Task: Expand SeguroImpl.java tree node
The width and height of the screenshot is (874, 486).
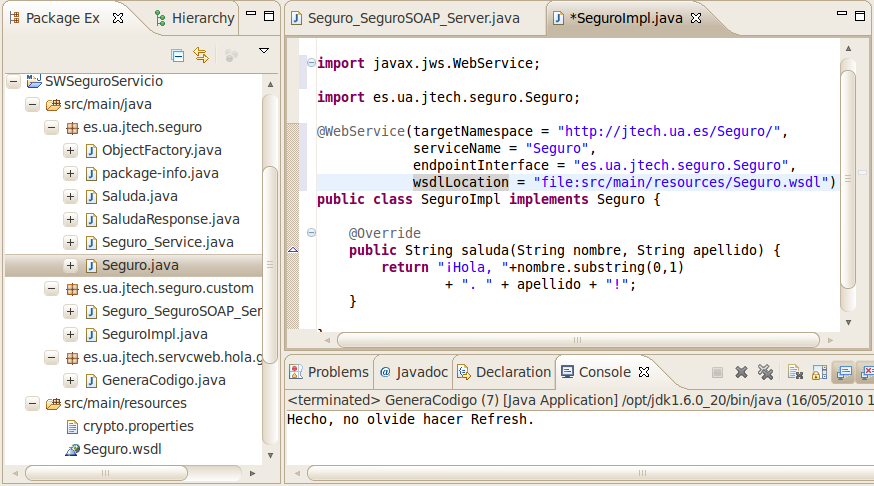Action: pos(70,334)
